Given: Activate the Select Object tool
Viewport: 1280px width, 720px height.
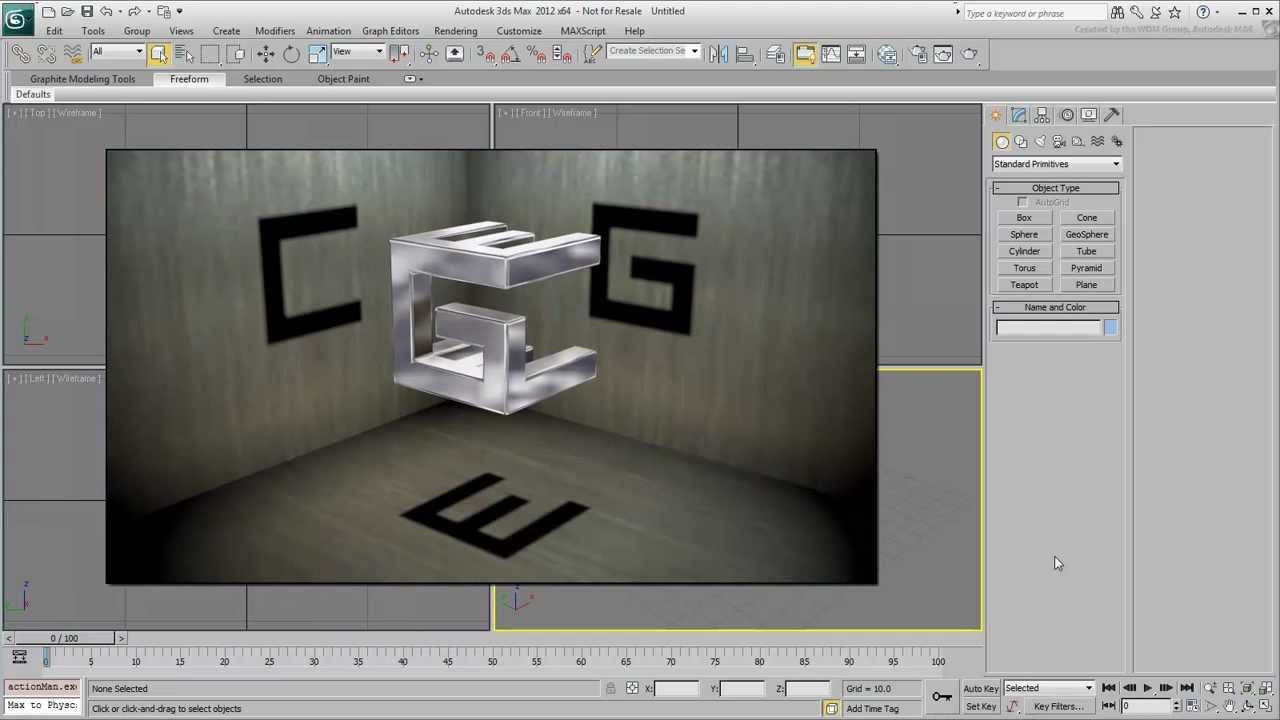Looking at the screenshot, I should [x=159, y=54].
